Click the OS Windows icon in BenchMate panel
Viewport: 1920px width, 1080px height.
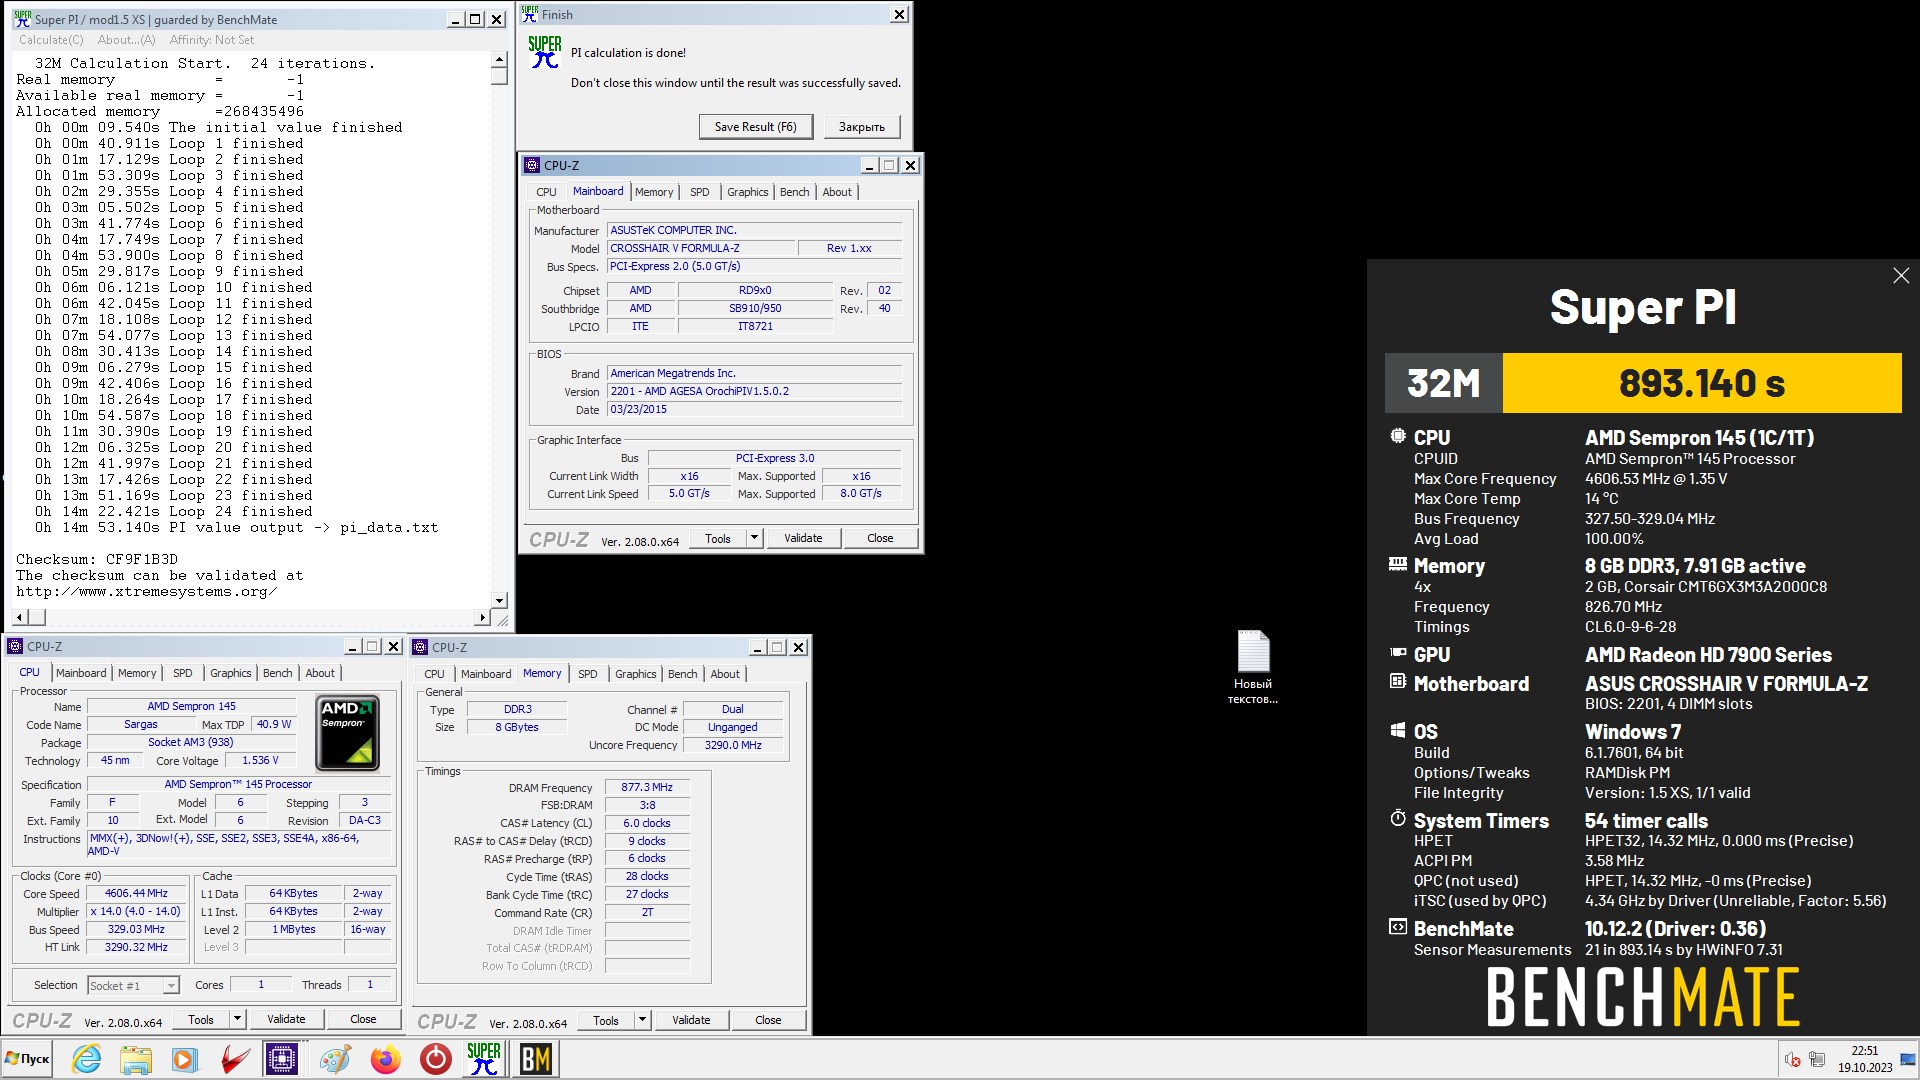pyautogui.click(x=1397, y=730)
